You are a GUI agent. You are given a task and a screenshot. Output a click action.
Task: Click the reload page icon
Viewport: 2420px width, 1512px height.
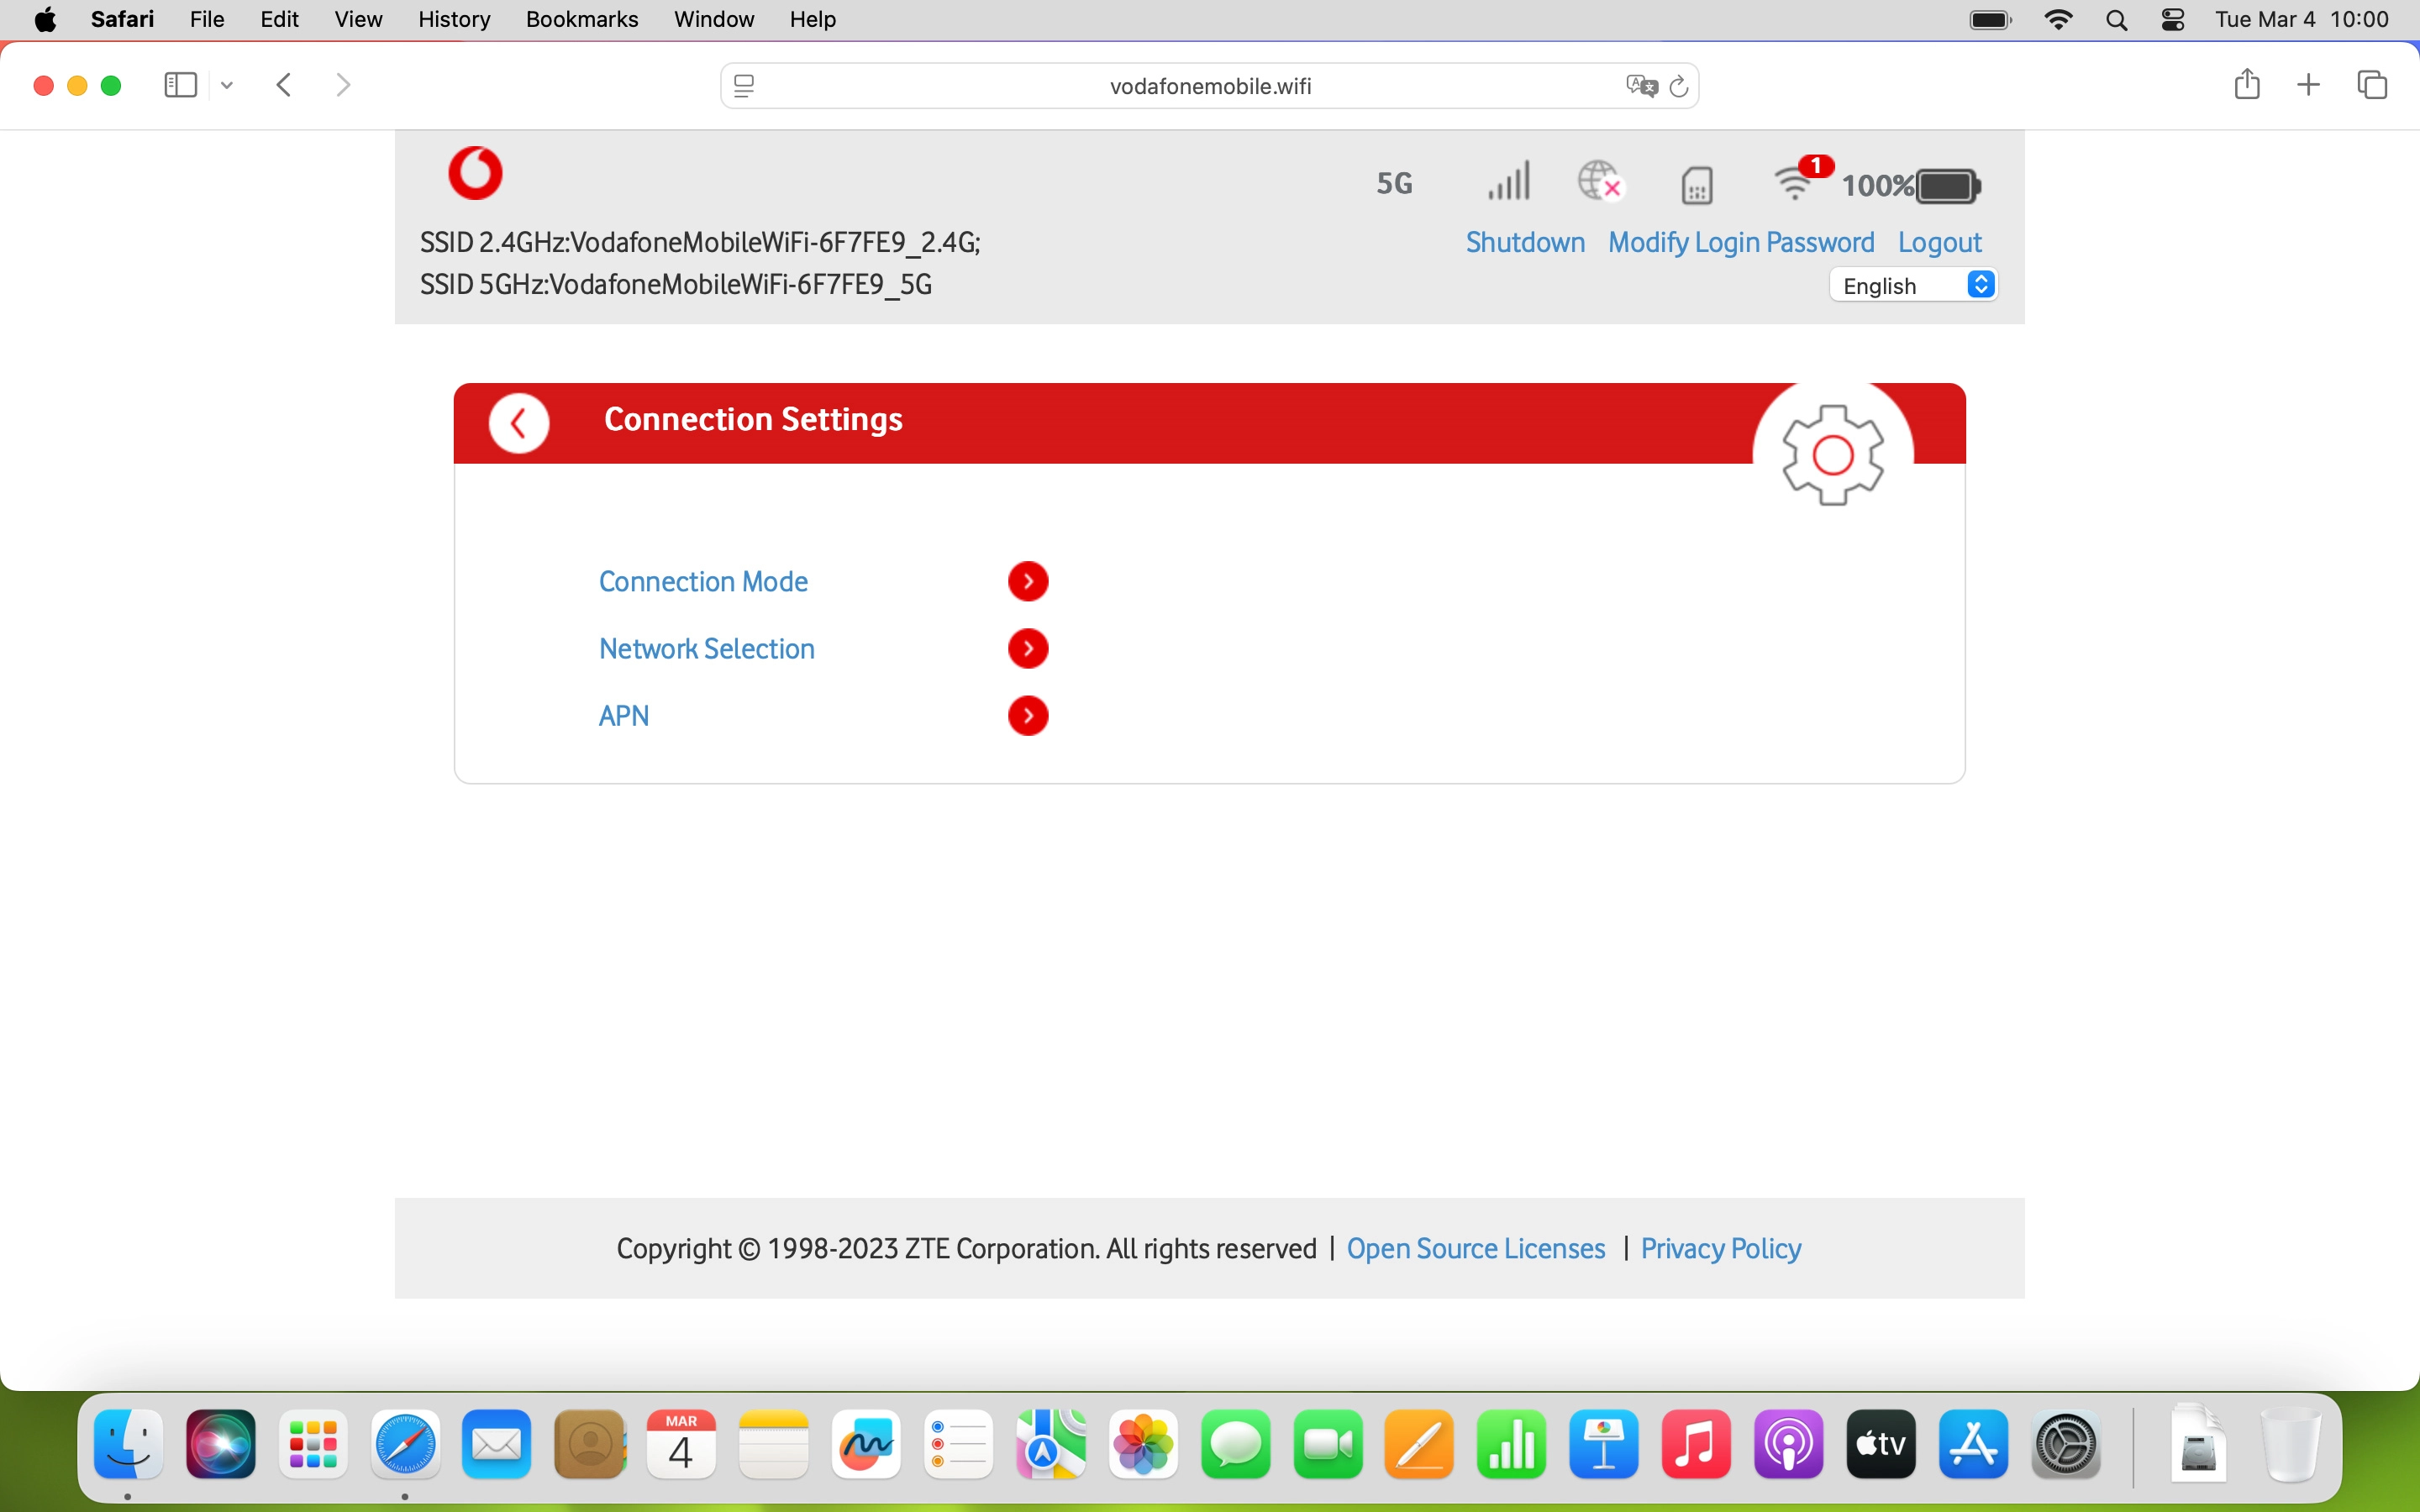[1680, 86]
